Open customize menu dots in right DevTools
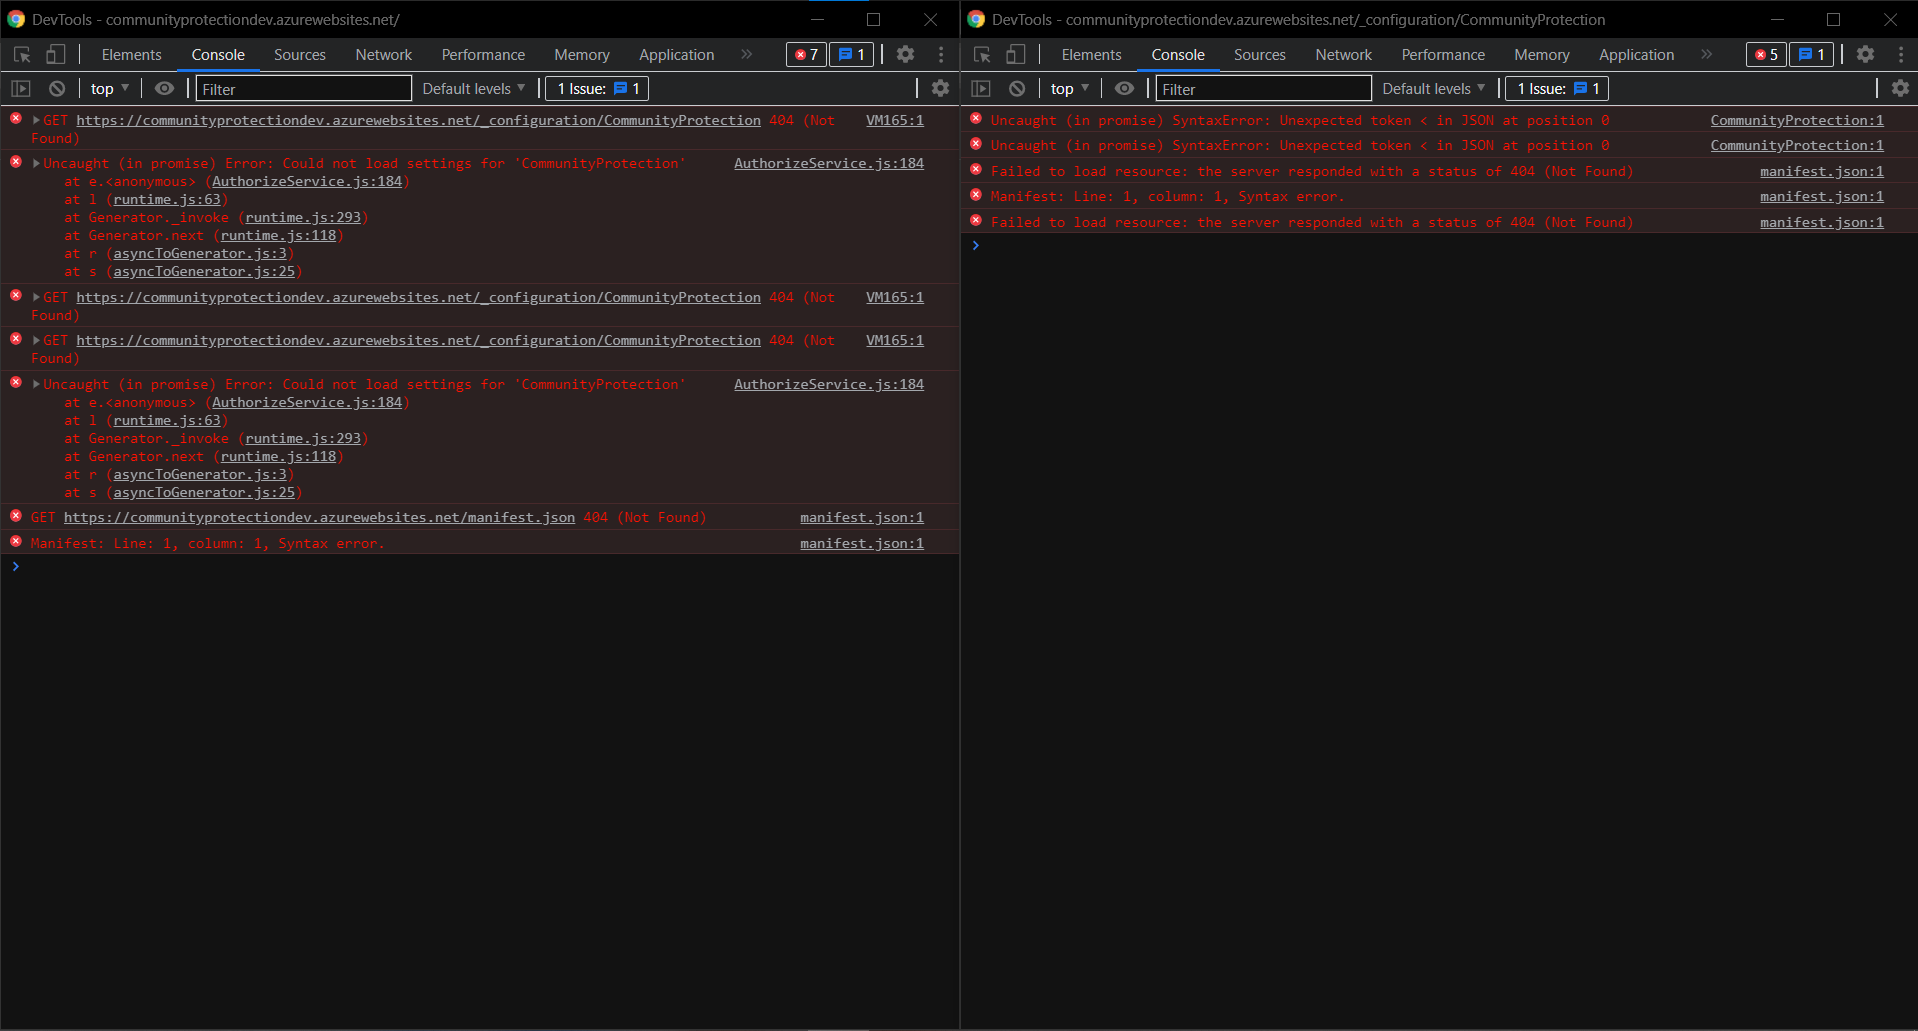Viewport: 1918px width, 1031px height. click(1901, 55)
